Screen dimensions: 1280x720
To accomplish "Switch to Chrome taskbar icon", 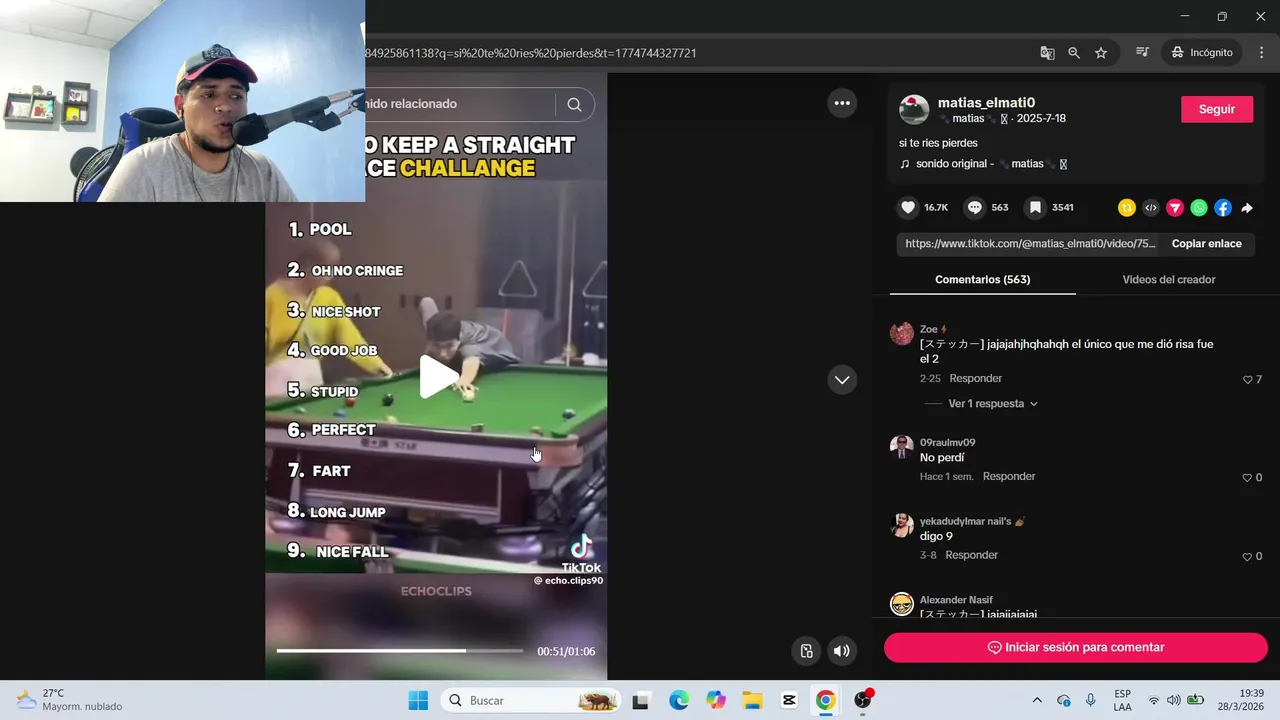I will tap(826, 701).
